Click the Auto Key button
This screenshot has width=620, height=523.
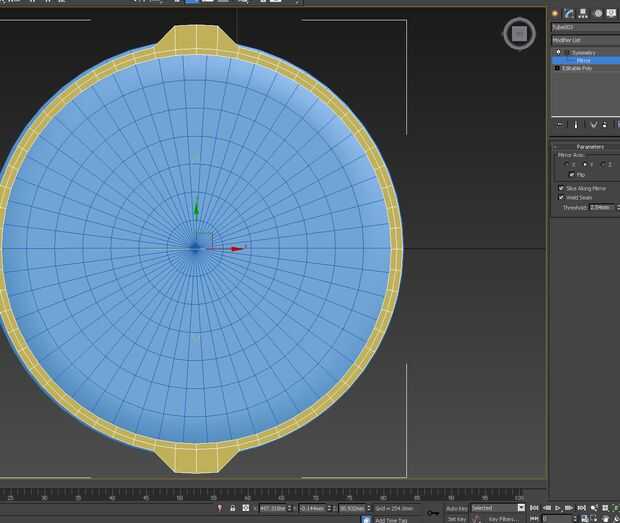tap(456, 508)
